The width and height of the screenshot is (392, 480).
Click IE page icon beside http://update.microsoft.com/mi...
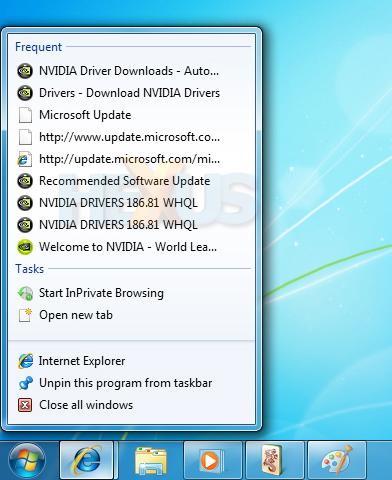(x=25, y=159)
